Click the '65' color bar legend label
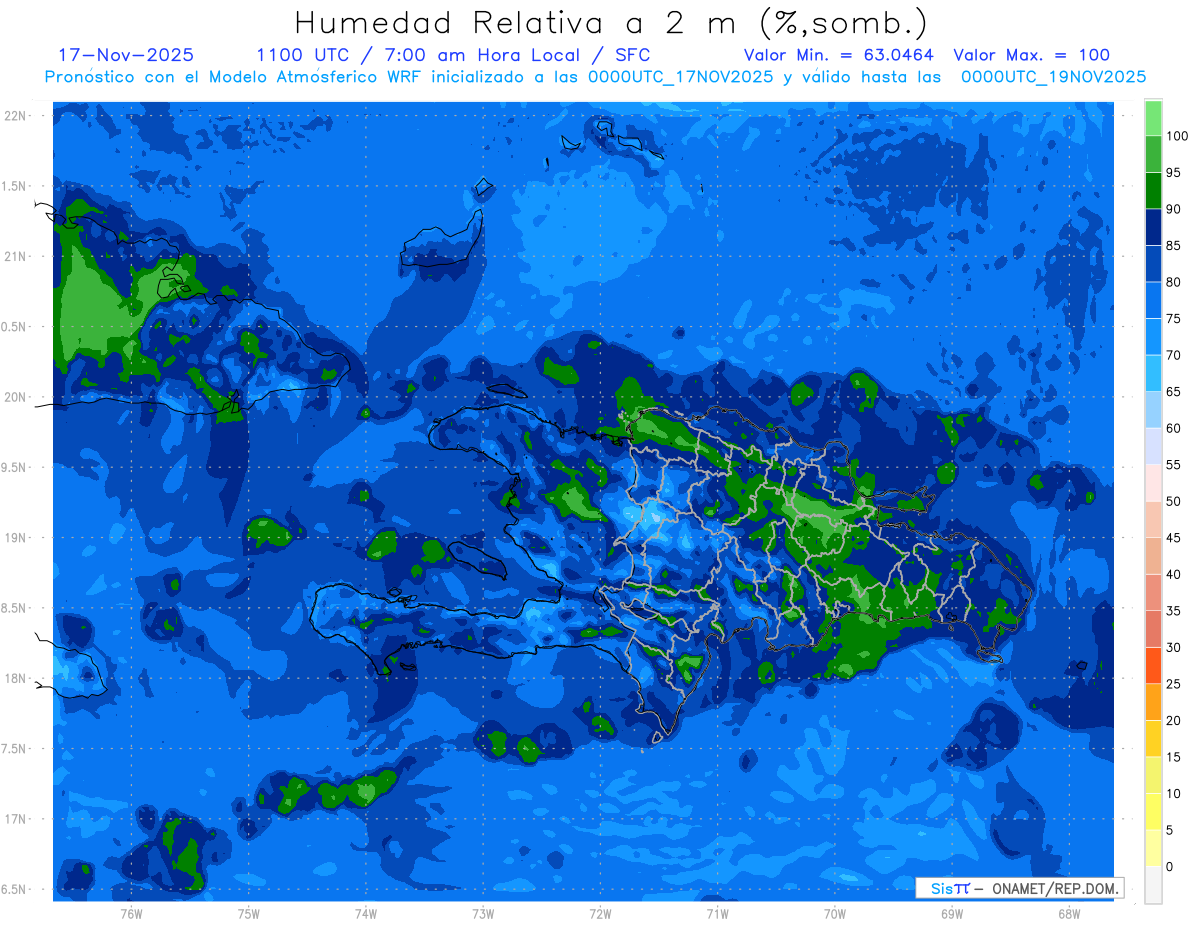The image size is (1200, 927). 1173,392
